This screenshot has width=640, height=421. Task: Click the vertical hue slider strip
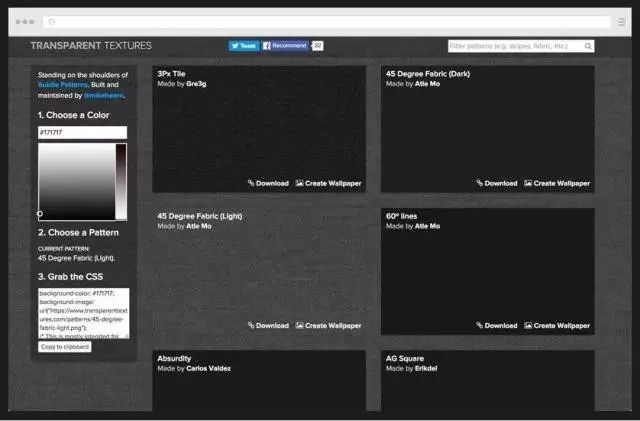tap(121, 182)
